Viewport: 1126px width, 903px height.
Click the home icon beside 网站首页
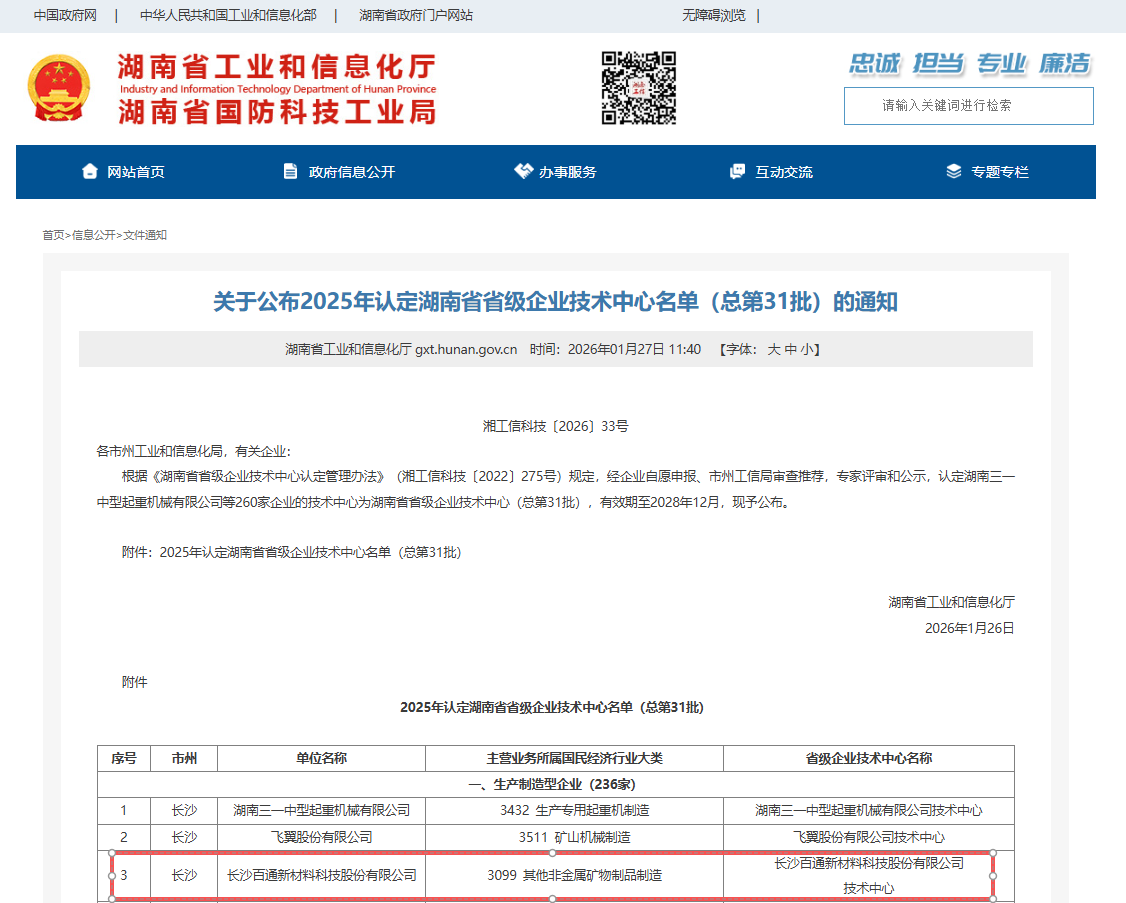(90, 171)
